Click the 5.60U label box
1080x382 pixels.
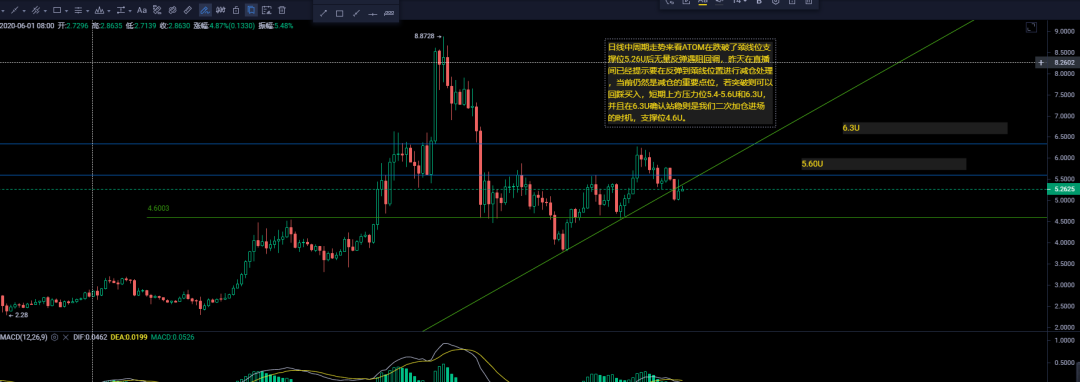pyautogui.click(x=883, y=164)
